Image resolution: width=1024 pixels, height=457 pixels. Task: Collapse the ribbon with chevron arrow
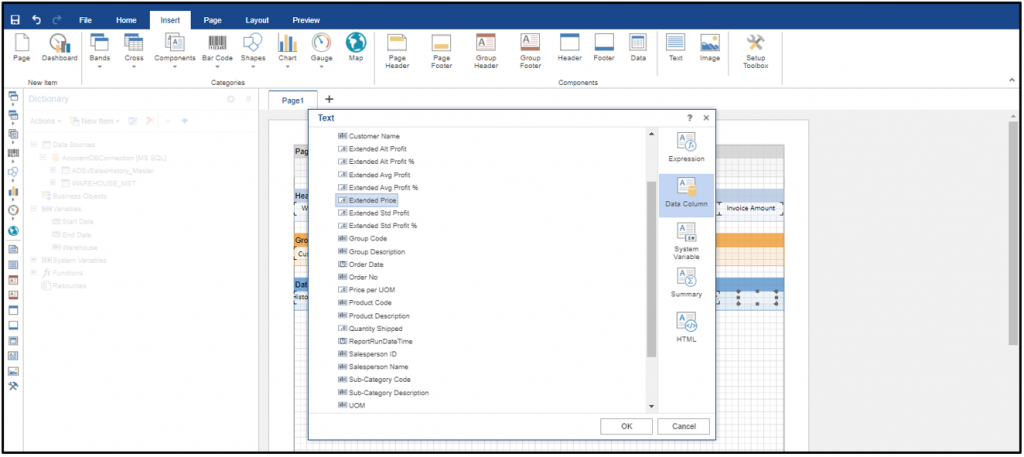1012,80
